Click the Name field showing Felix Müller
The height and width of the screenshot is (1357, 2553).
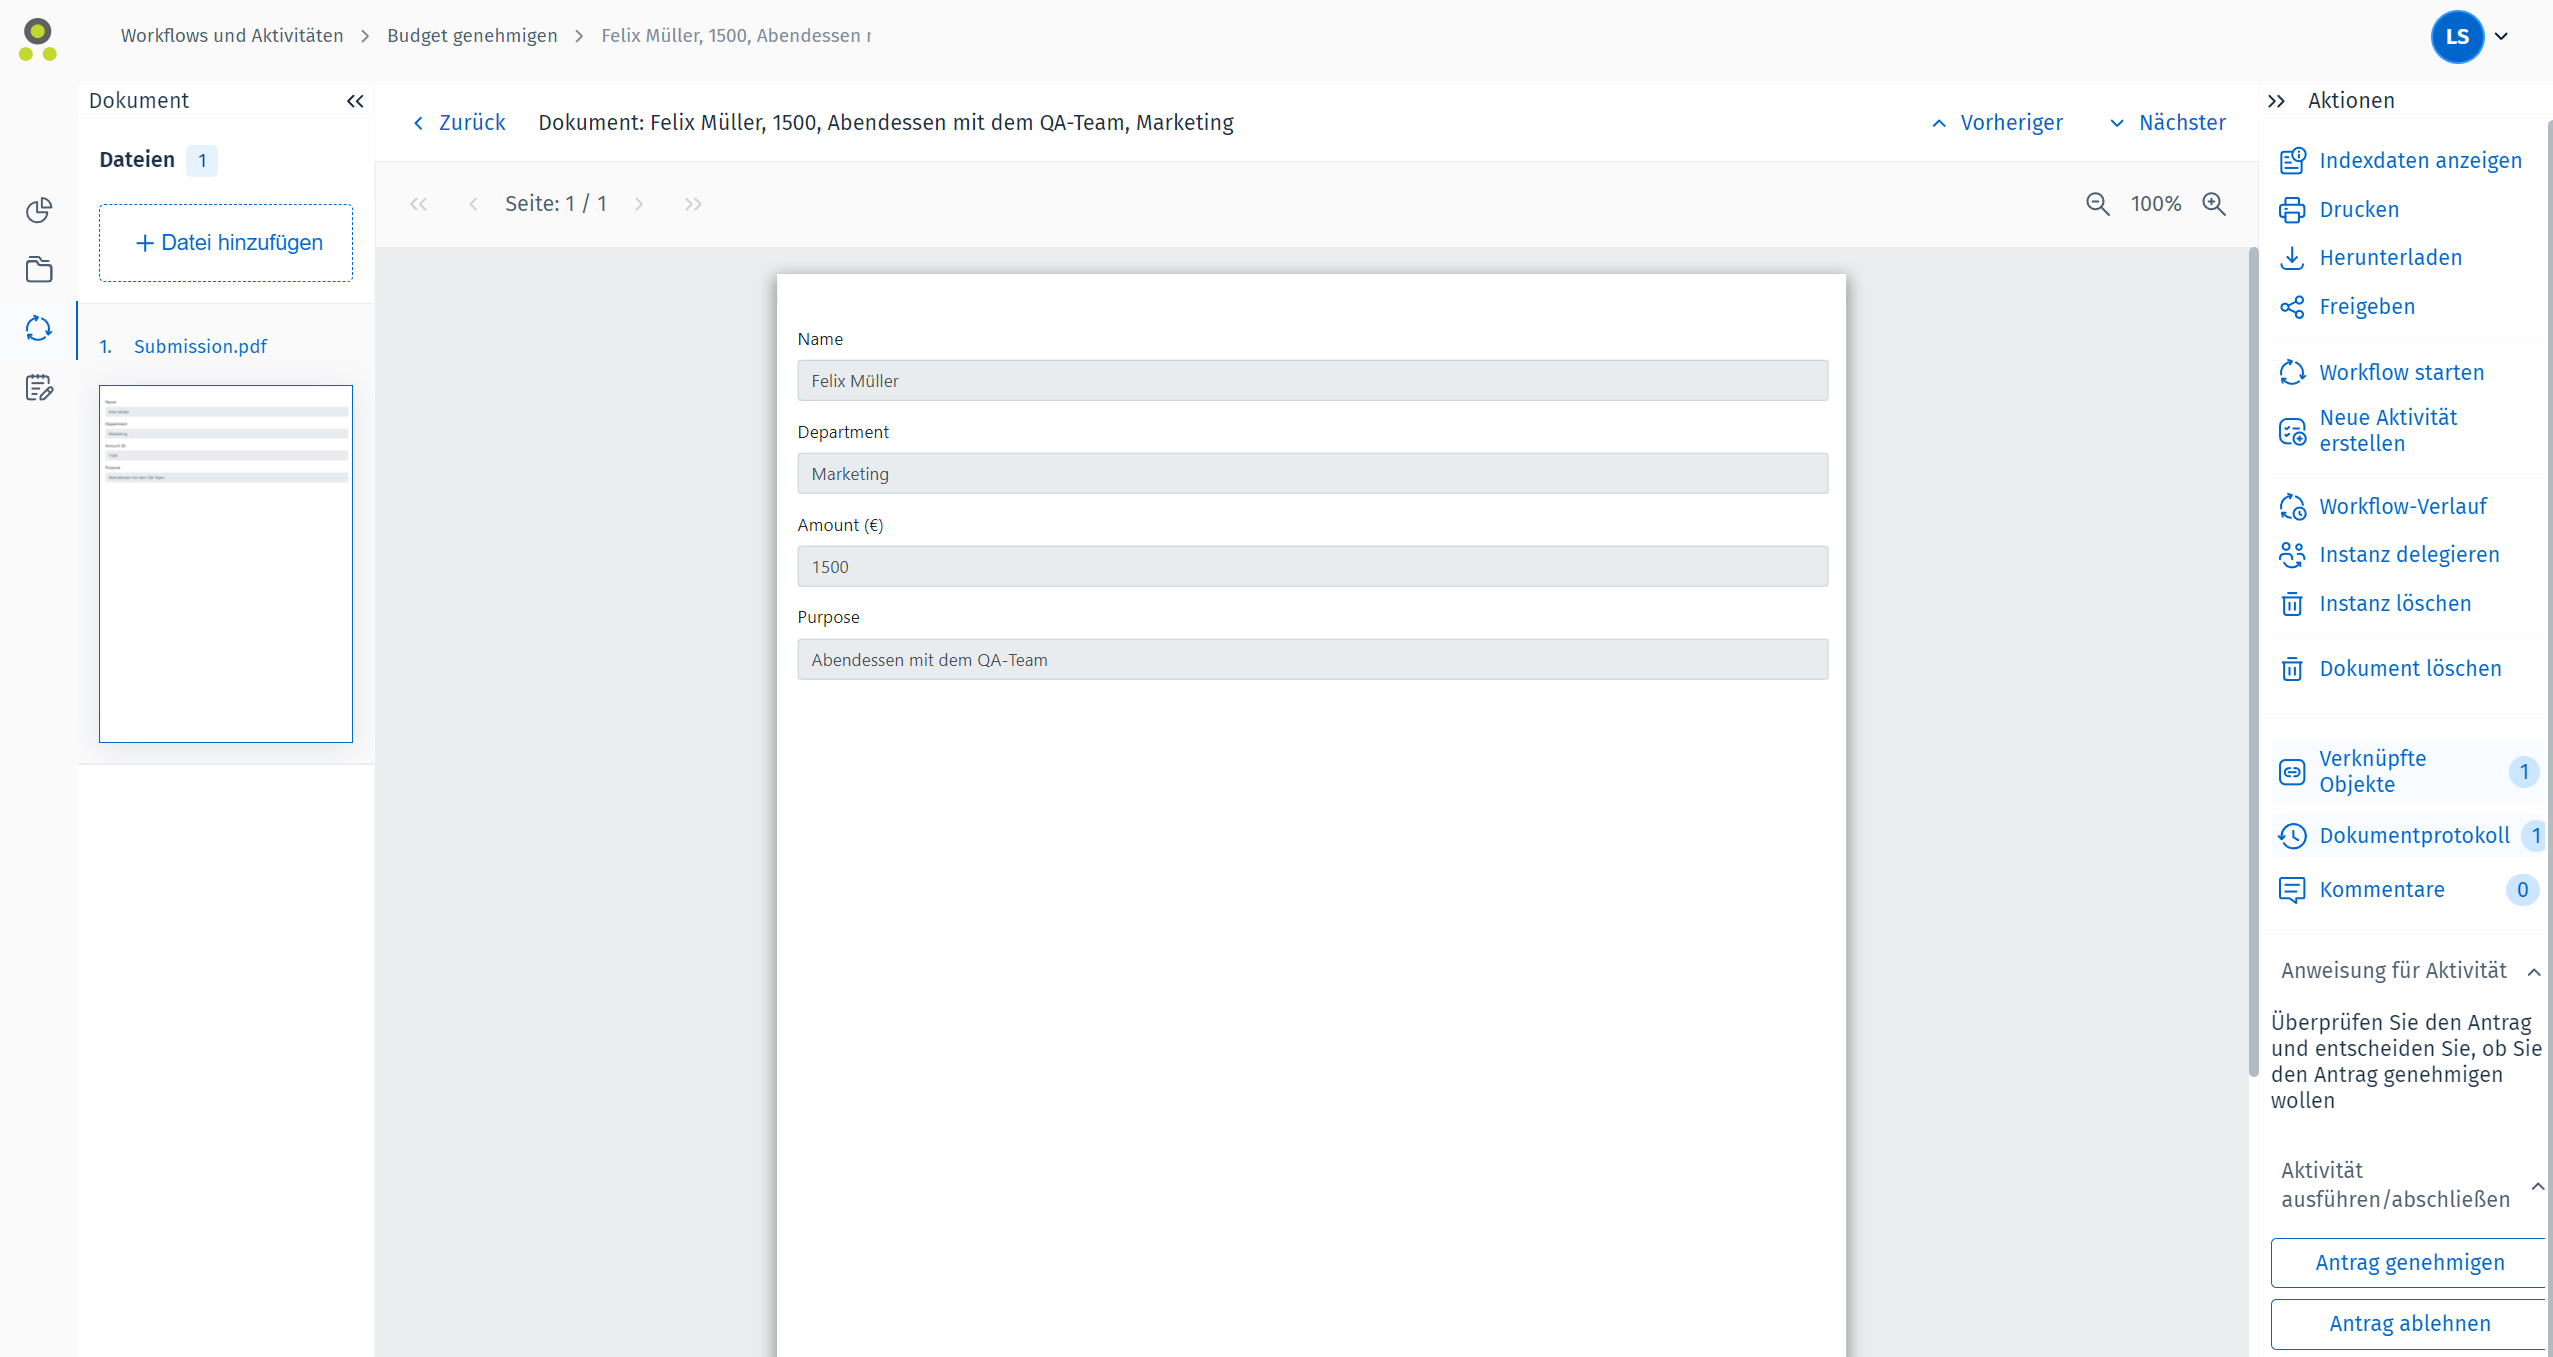(1312, 381)
